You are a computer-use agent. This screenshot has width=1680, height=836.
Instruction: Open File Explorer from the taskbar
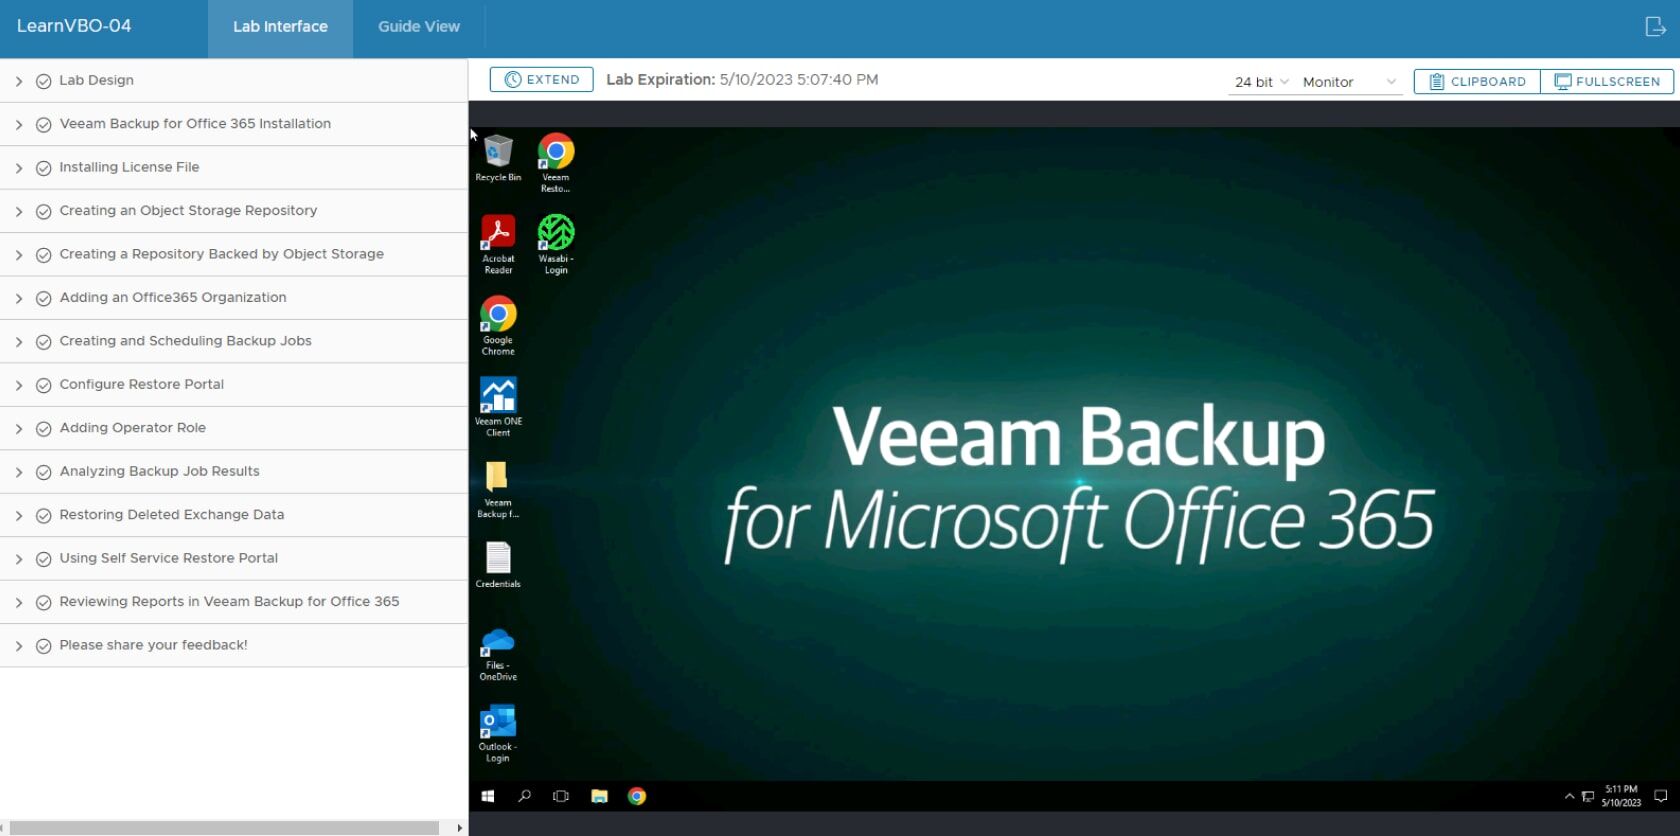[x=599, y=796]
